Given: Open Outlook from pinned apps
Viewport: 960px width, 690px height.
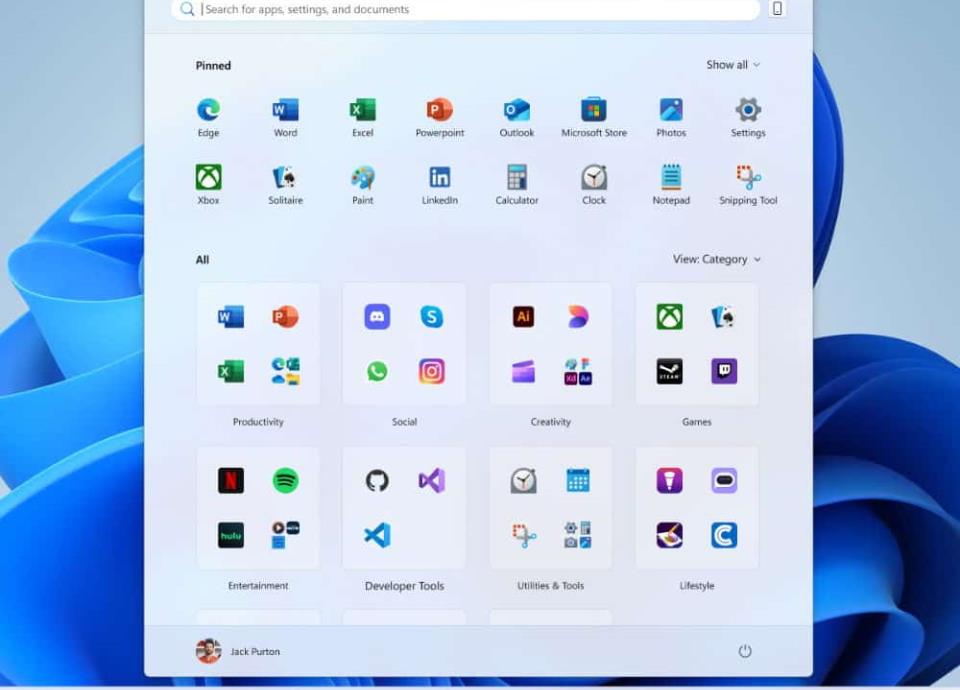Looking at the screenshot, I should (517, 110).
